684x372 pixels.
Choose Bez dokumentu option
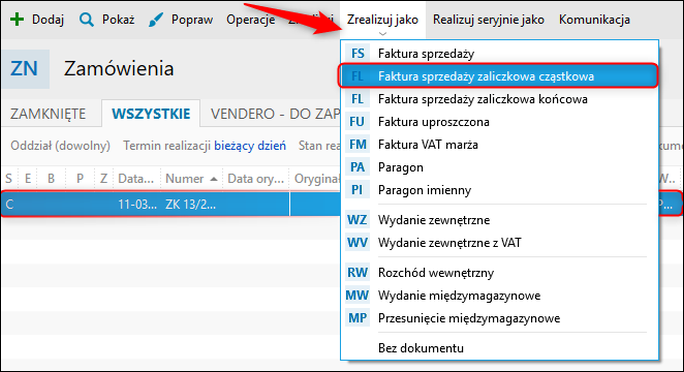[499, 348]
